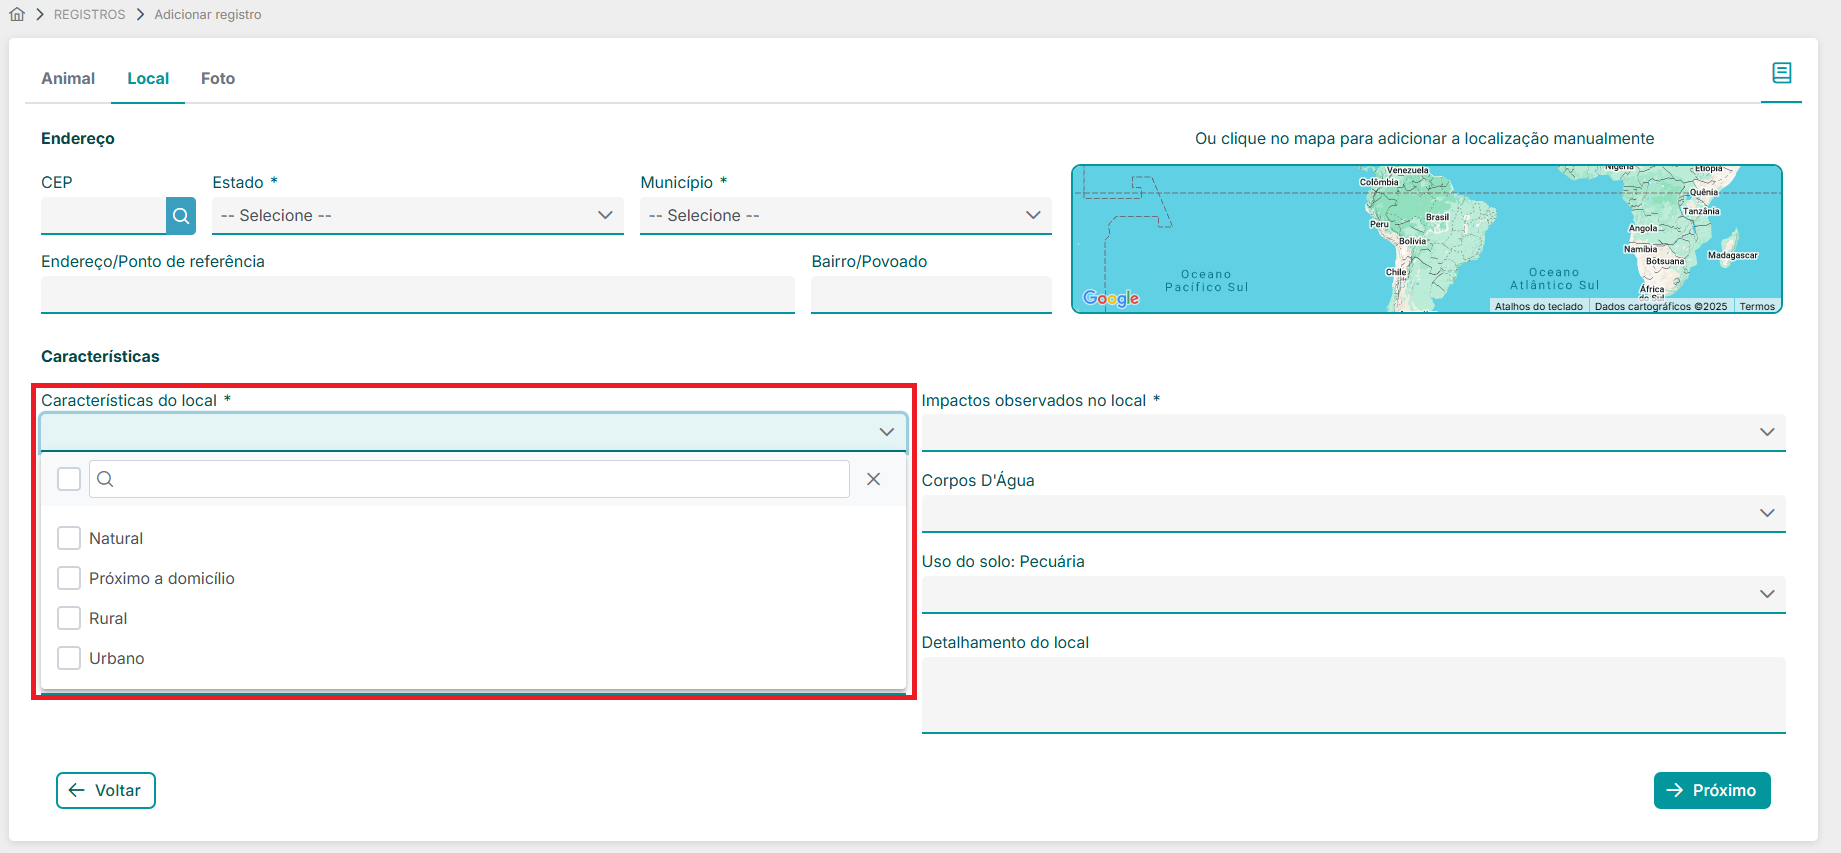Expand the Corpos D'Água dropdown
Viewport: 1841px width, 853px height.
1353,513
